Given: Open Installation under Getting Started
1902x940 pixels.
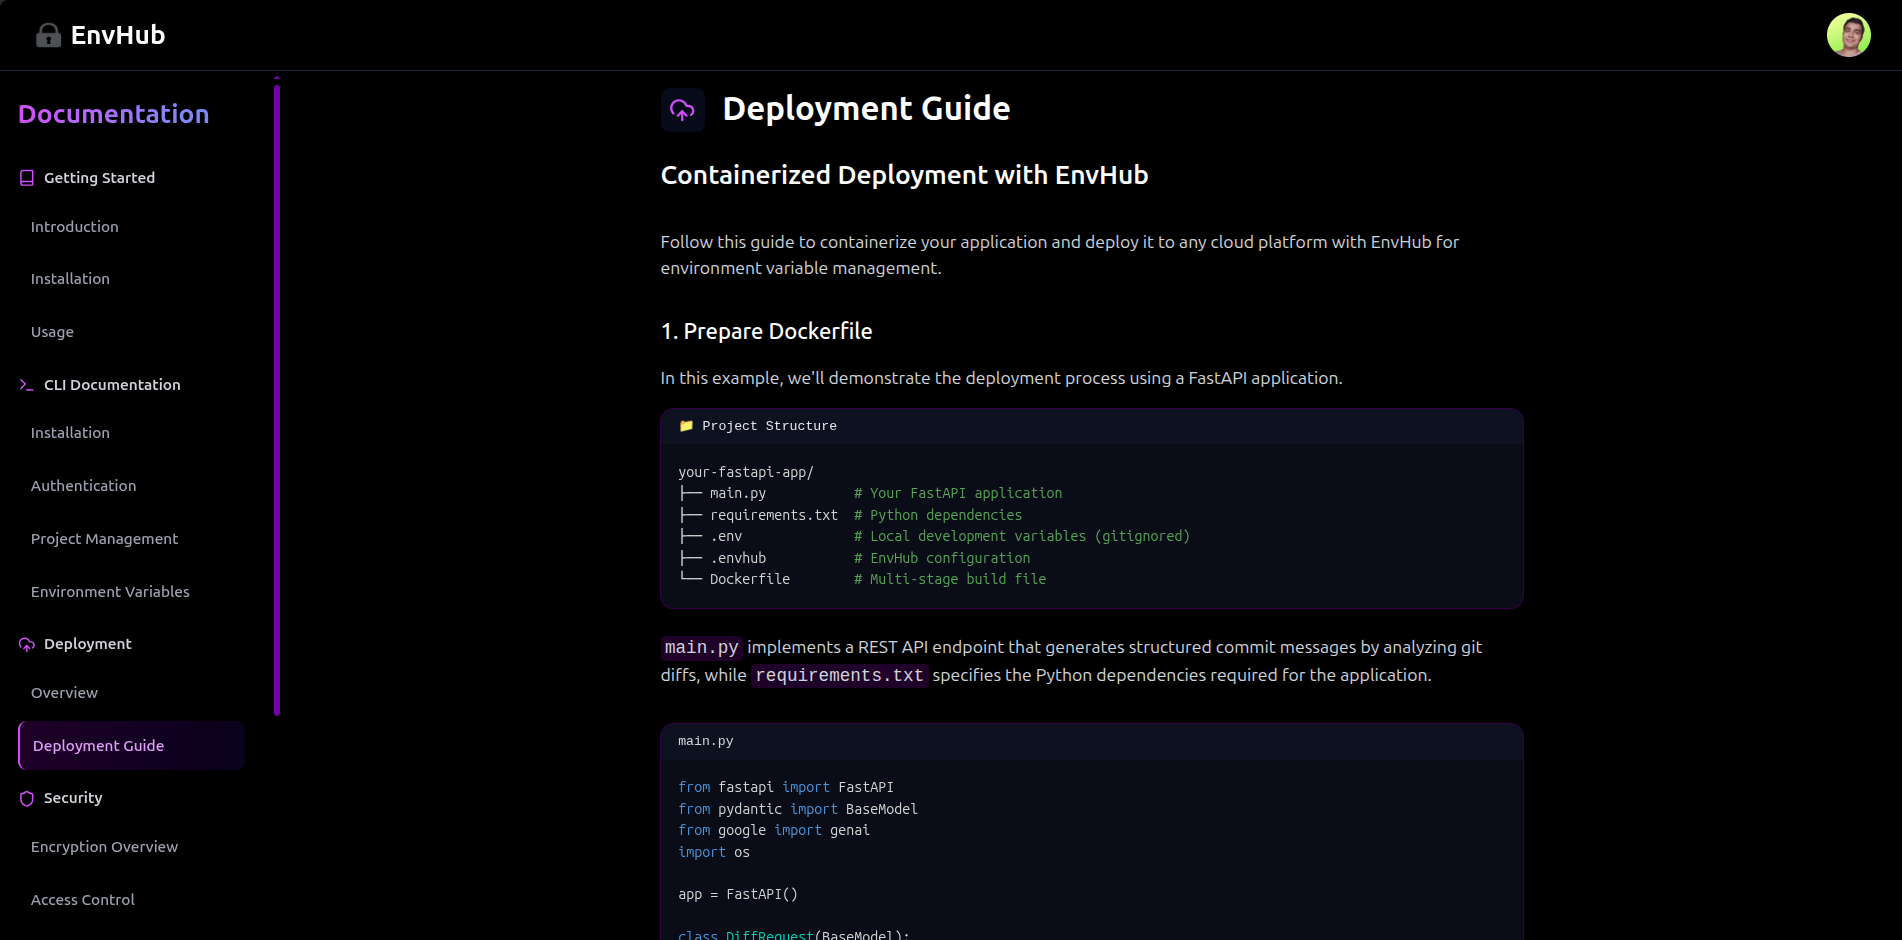Looking at the screenshot, I should [x=70, y=279].
